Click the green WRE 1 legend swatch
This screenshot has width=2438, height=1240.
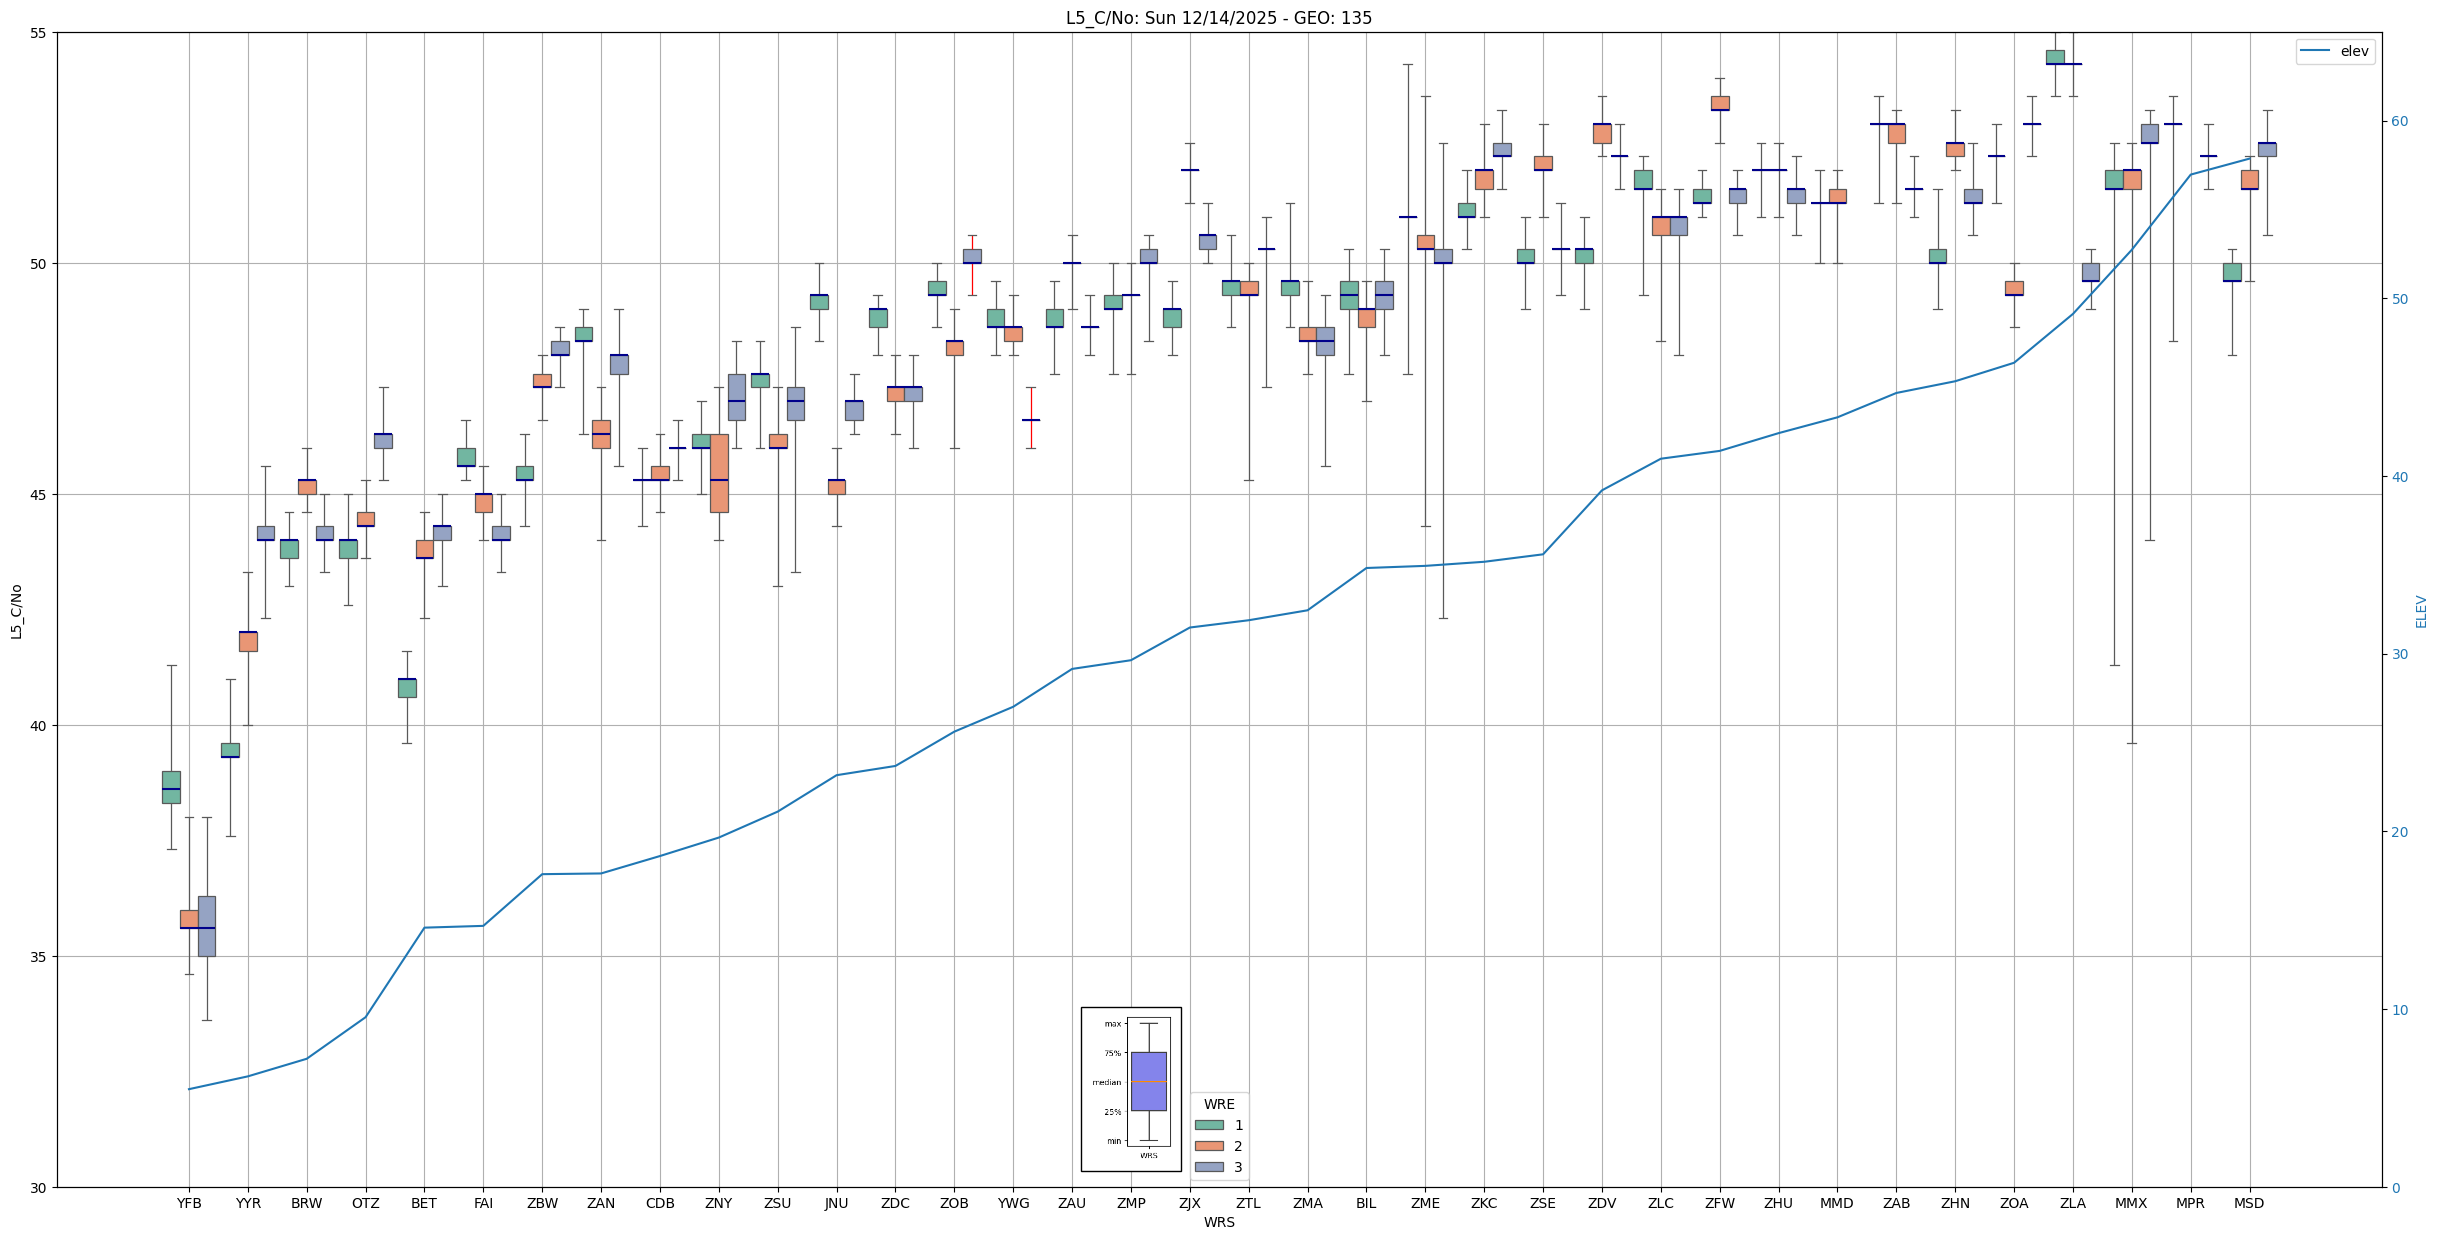(1209, 1125)
